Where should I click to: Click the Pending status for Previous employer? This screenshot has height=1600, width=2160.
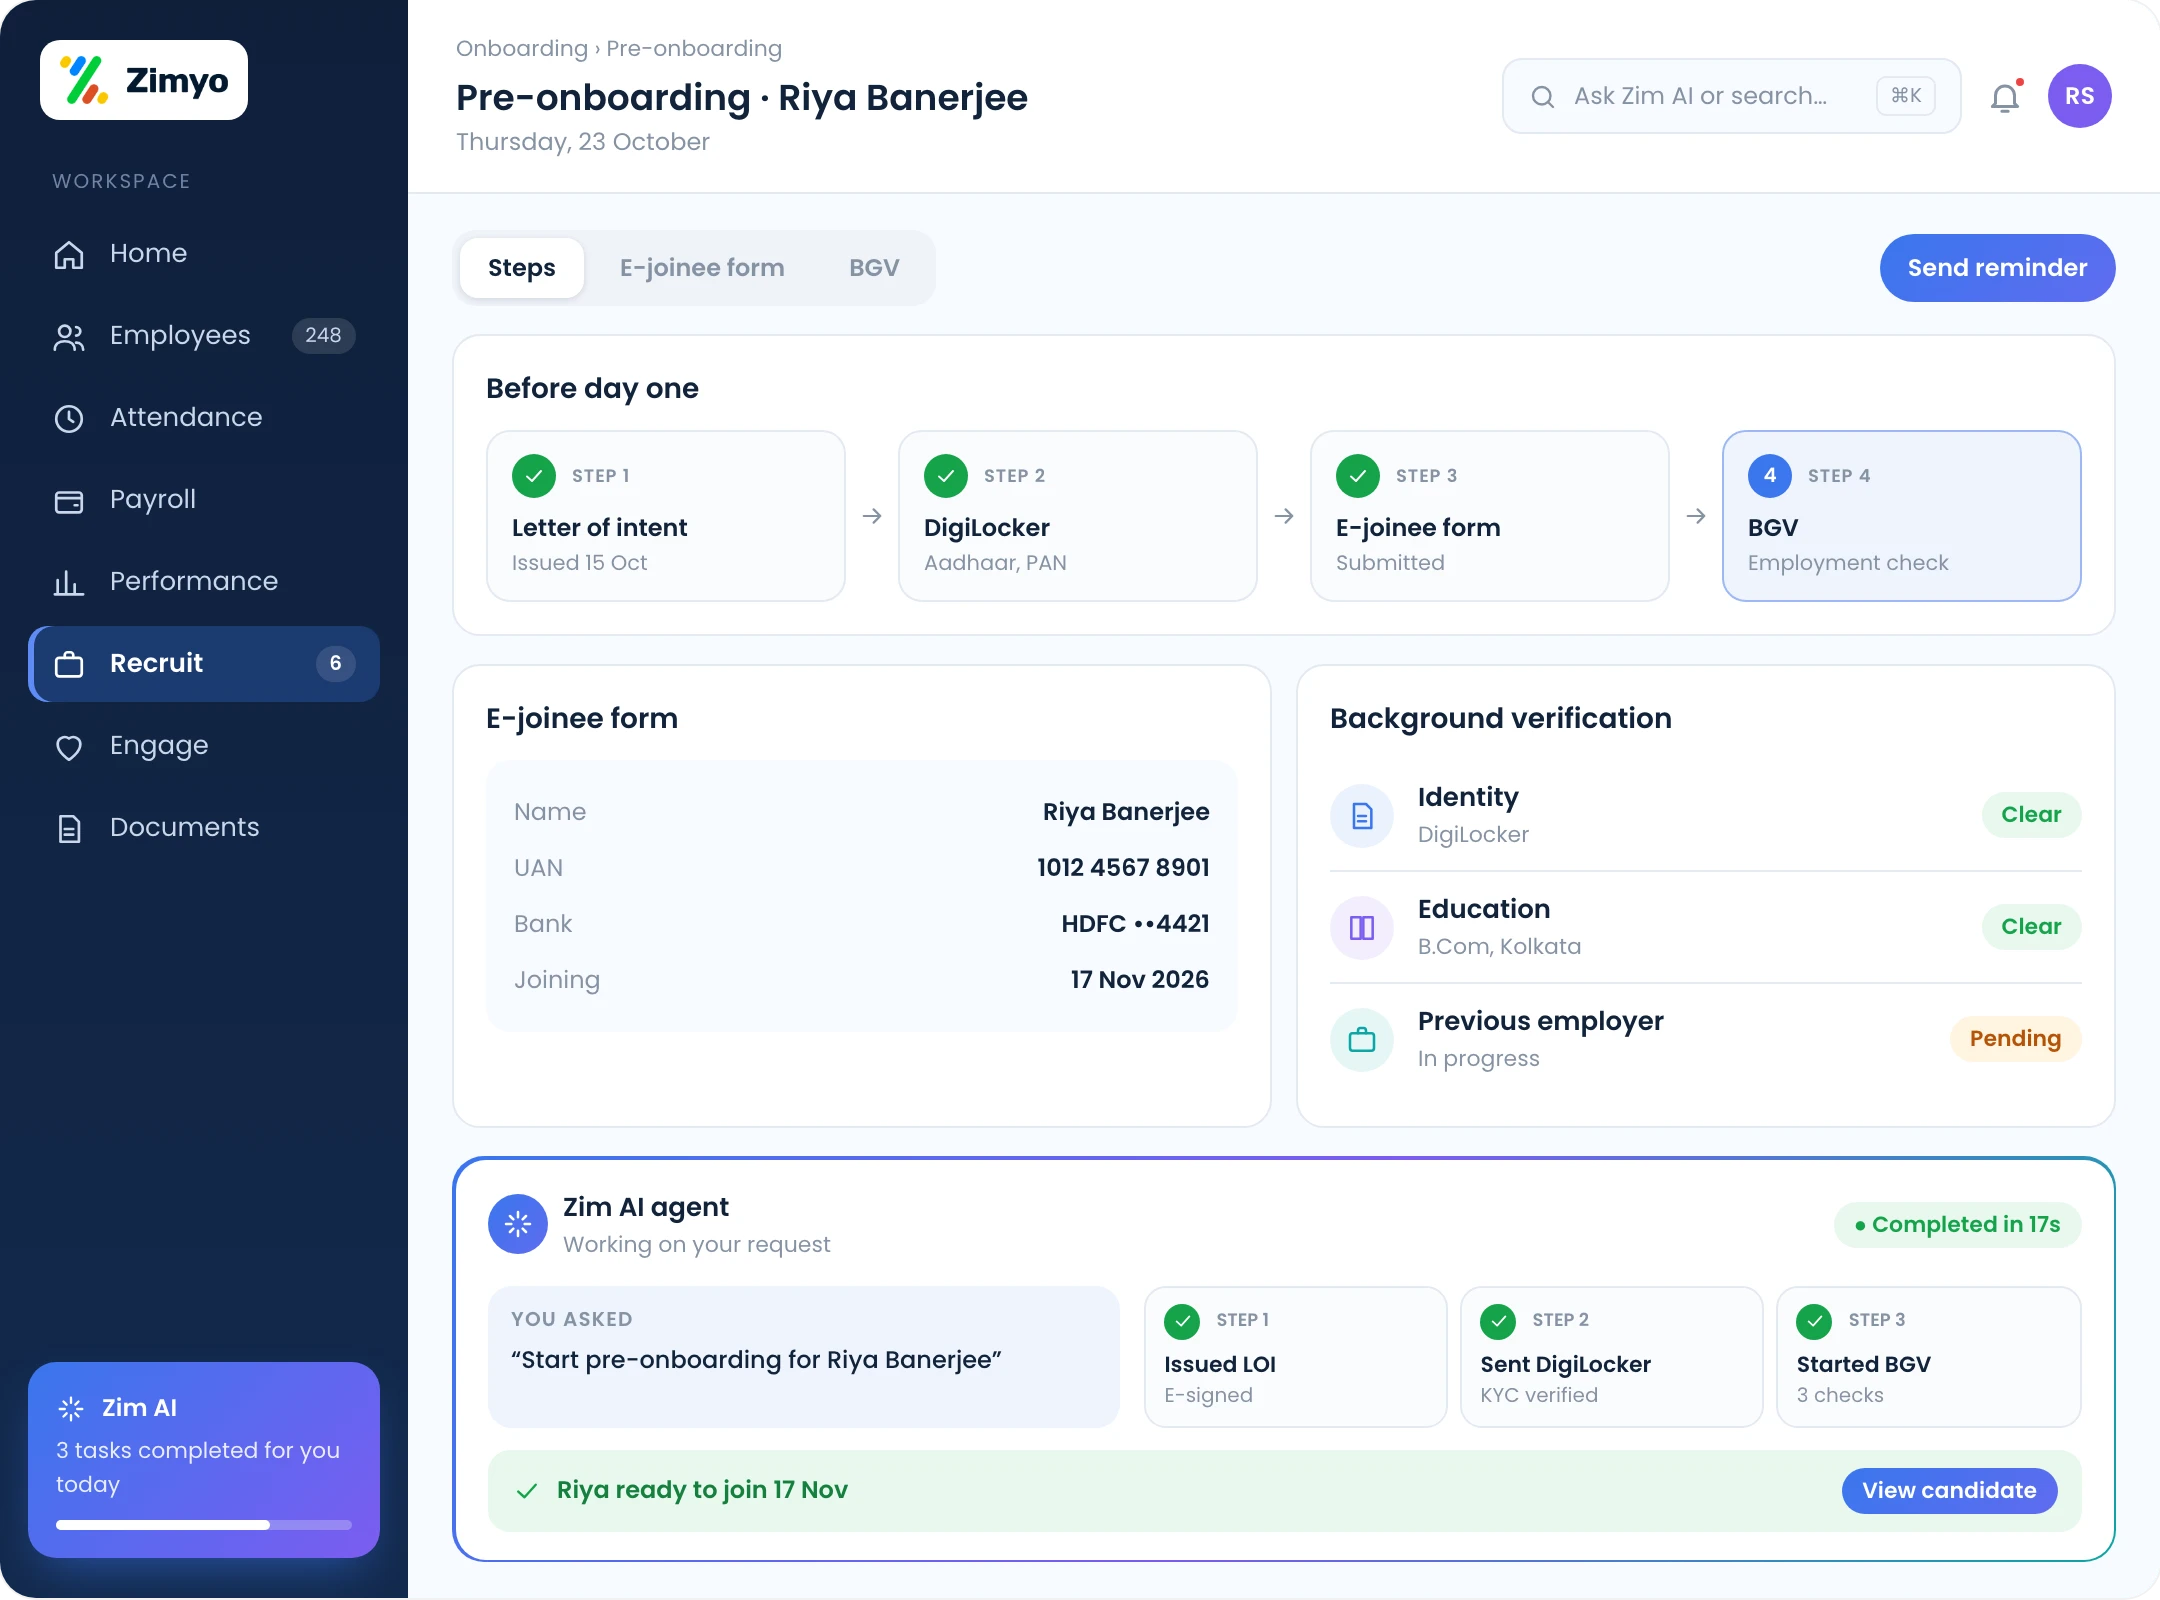click(2016, 1039)
